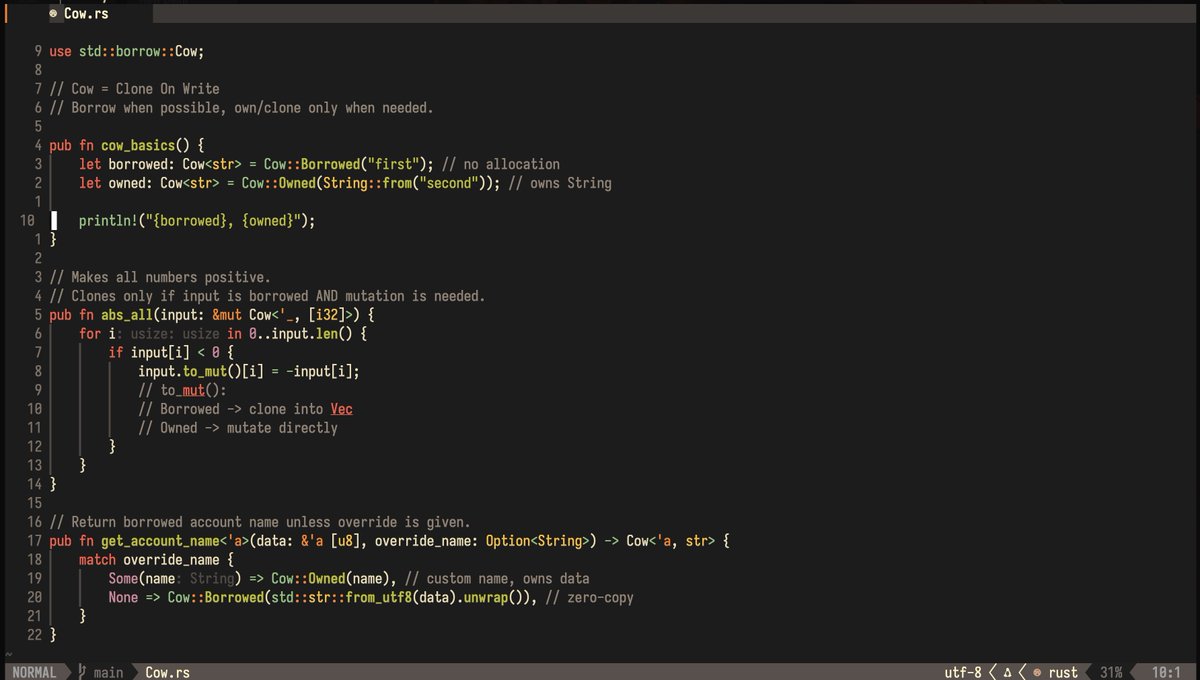
Task: Click the "second" string literal
Action: [x=448, y=183]
